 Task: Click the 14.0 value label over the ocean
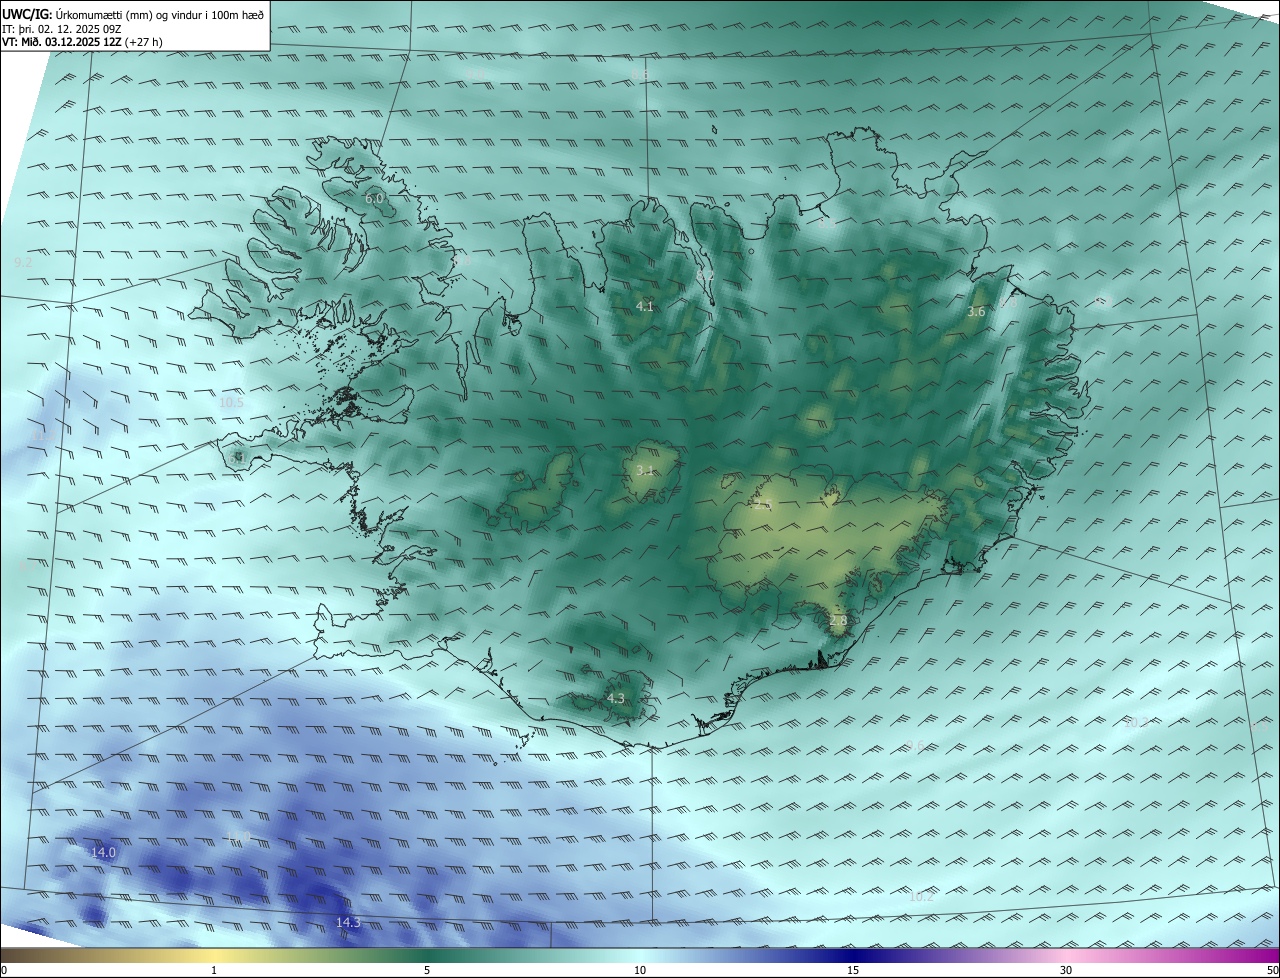point(103,853)
